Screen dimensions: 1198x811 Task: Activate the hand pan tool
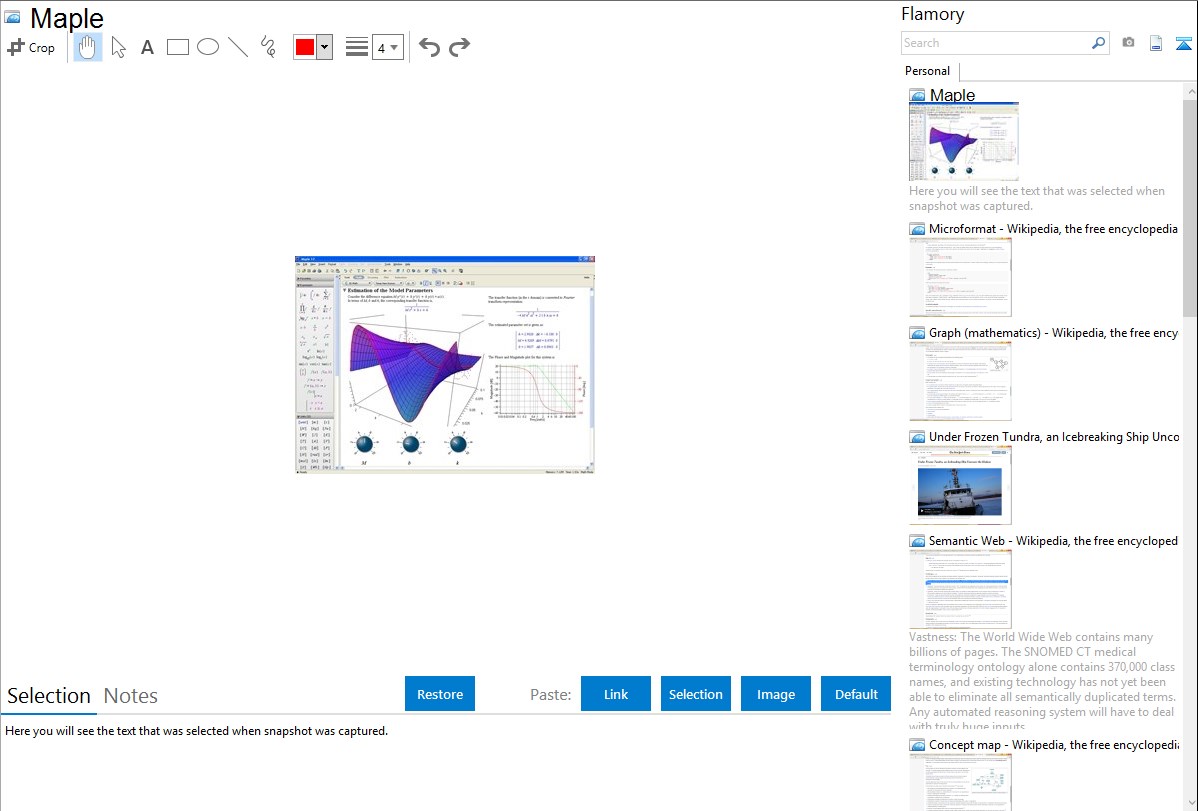pos(88,47)
